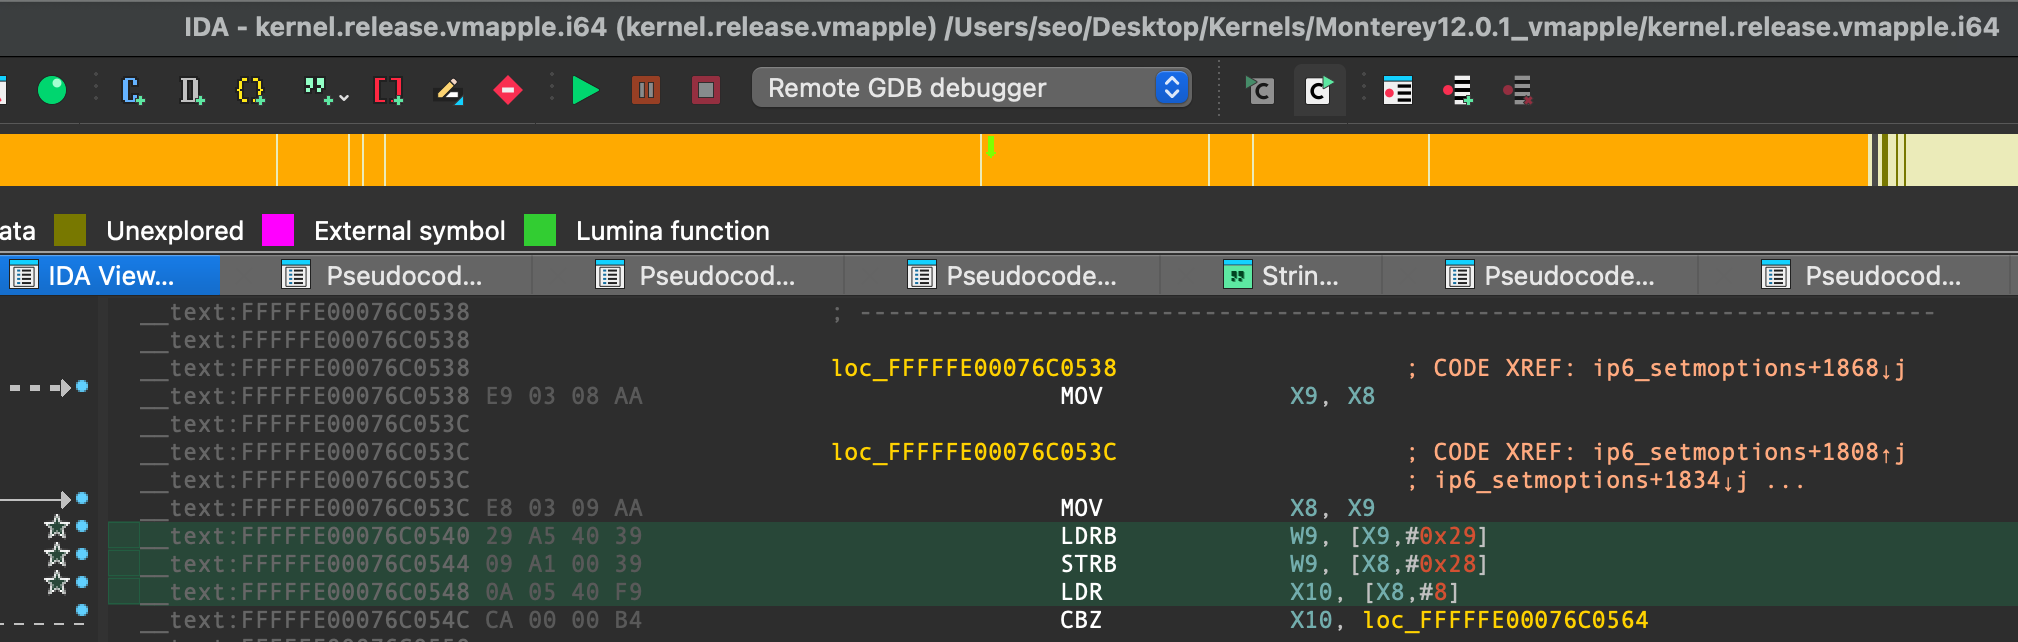Click the star marker on the LDRB line
Image resolution: width=2018 pixels, height=642 pixels.
pos(57,526)
